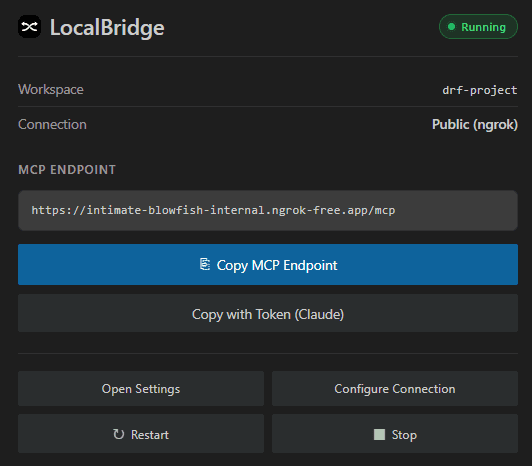Screen dimensions: 532x466
Task: Click the Connection label
Action: tap(52, 125)
